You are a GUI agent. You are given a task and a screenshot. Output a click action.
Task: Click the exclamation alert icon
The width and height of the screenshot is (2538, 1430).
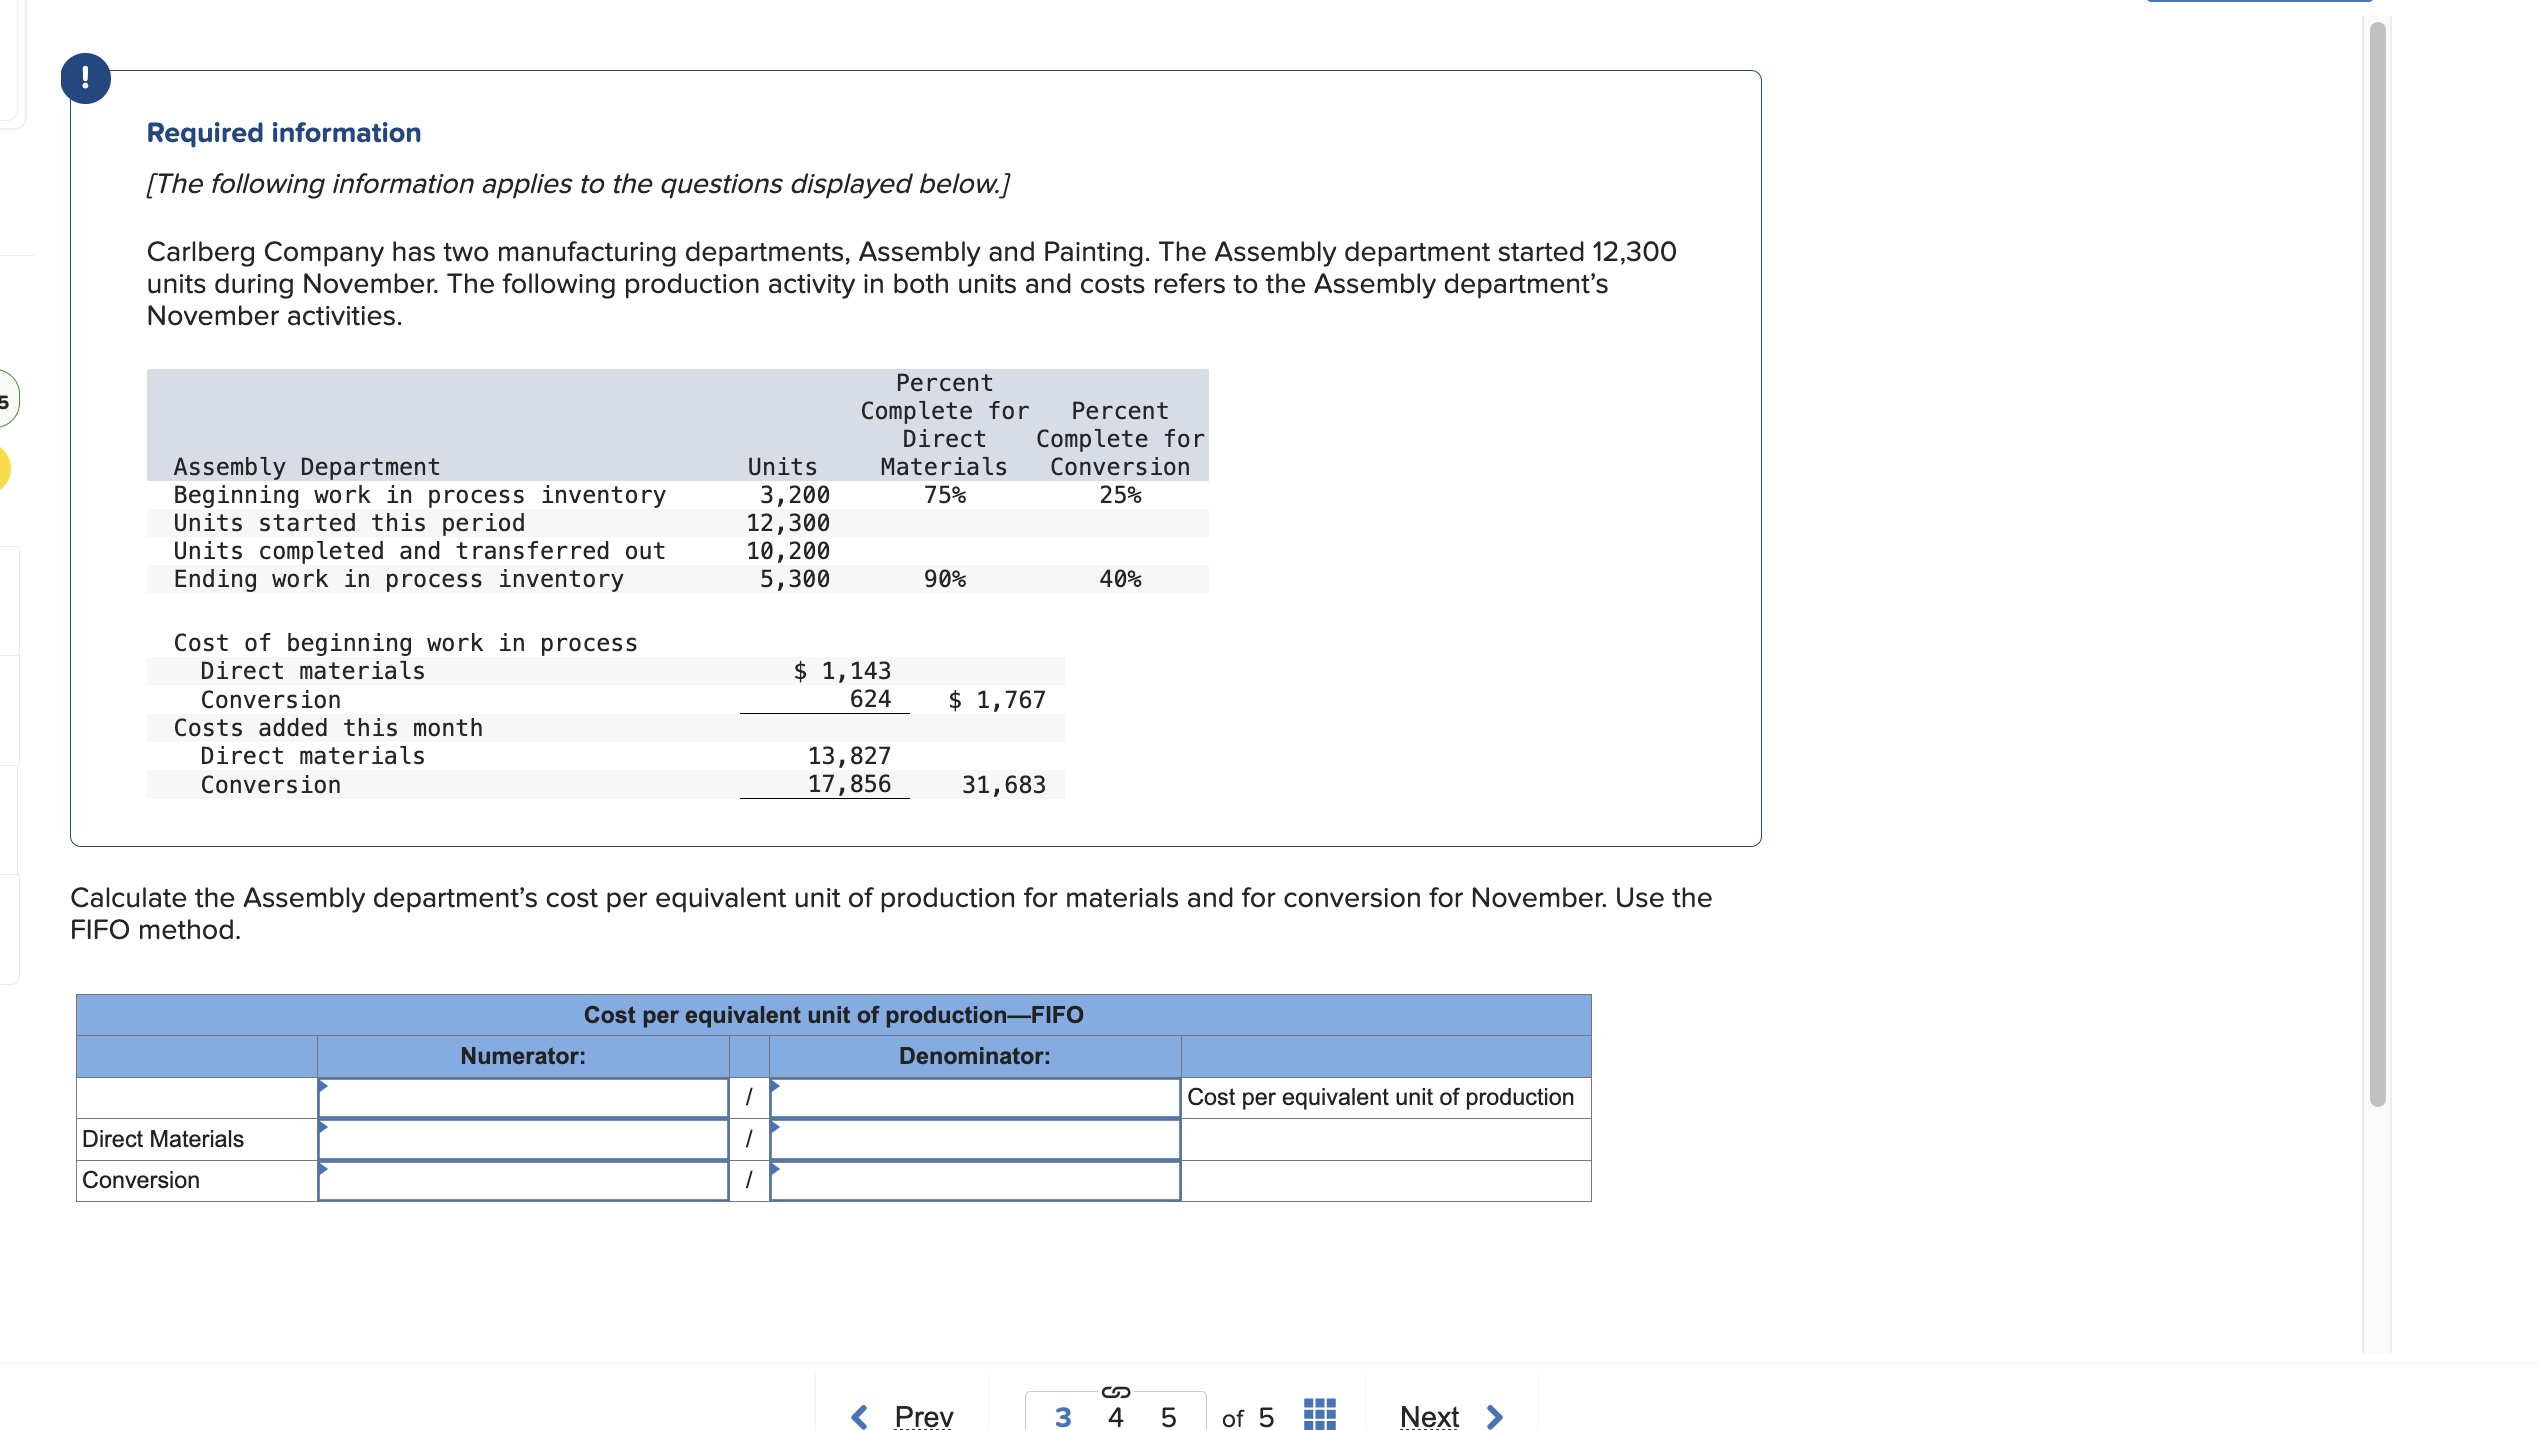coord(85,77)
